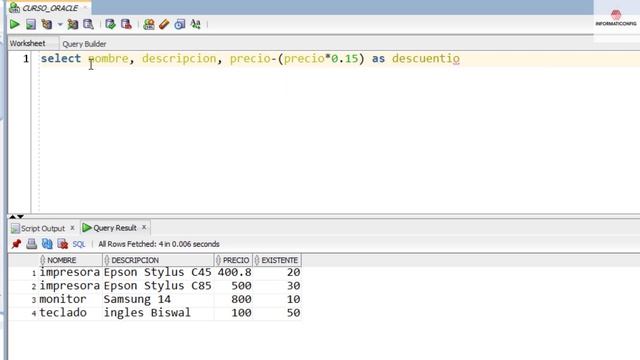The height and width of the screenshot is (360, 640).
Task: Select row number 3 in result grid
Action: tap(34, 300)
